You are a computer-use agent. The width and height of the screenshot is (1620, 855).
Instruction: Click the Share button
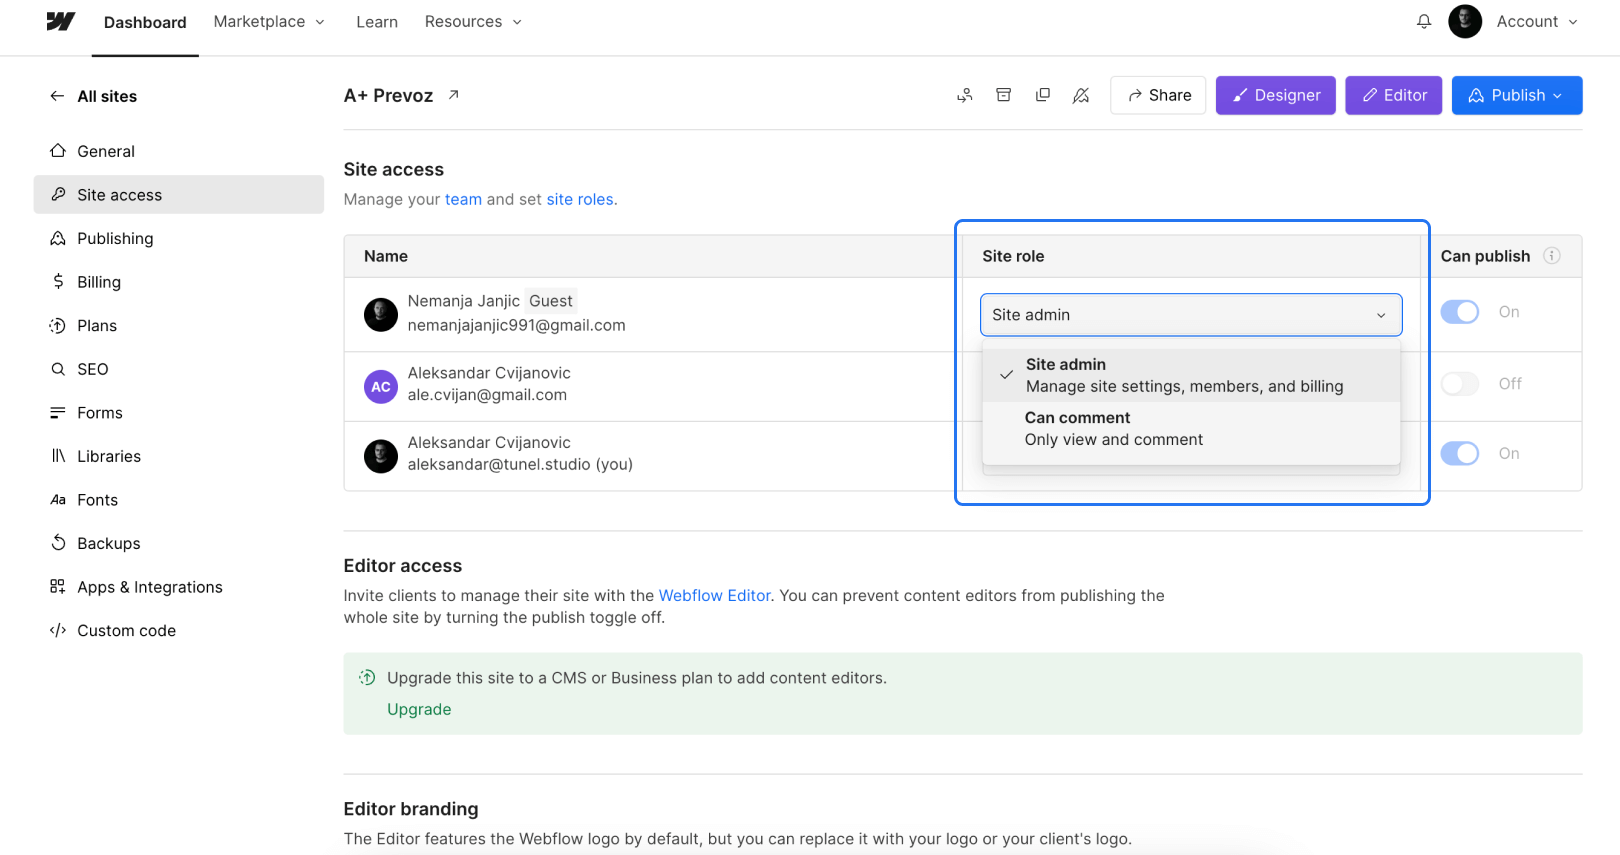1158,95
